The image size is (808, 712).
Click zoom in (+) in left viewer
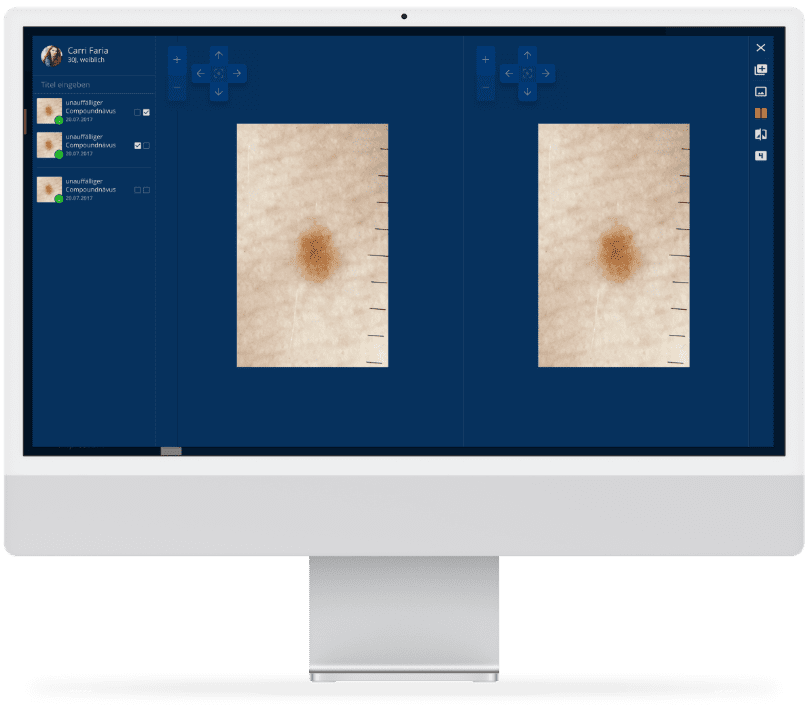[x=177, y=60]
